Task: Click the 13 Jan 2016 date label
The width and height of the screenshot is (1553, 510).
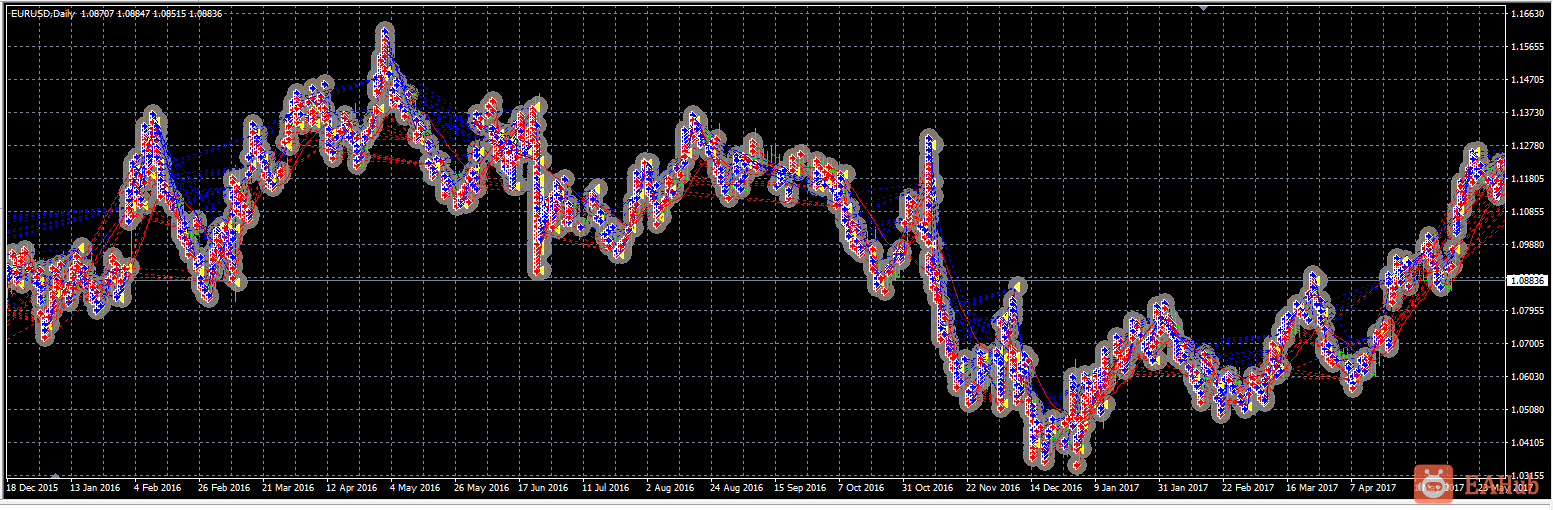Action: (x=95, y=488)
